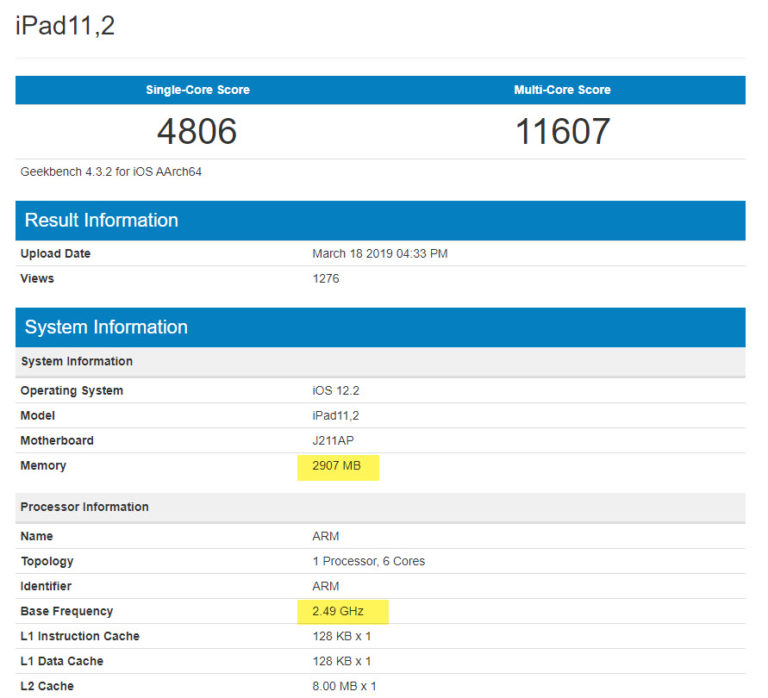Select the motherboard value J211AP
Image resolution: width=768 pixels, height=698 pixels.
pyautogui.click(x=333, y=441)
